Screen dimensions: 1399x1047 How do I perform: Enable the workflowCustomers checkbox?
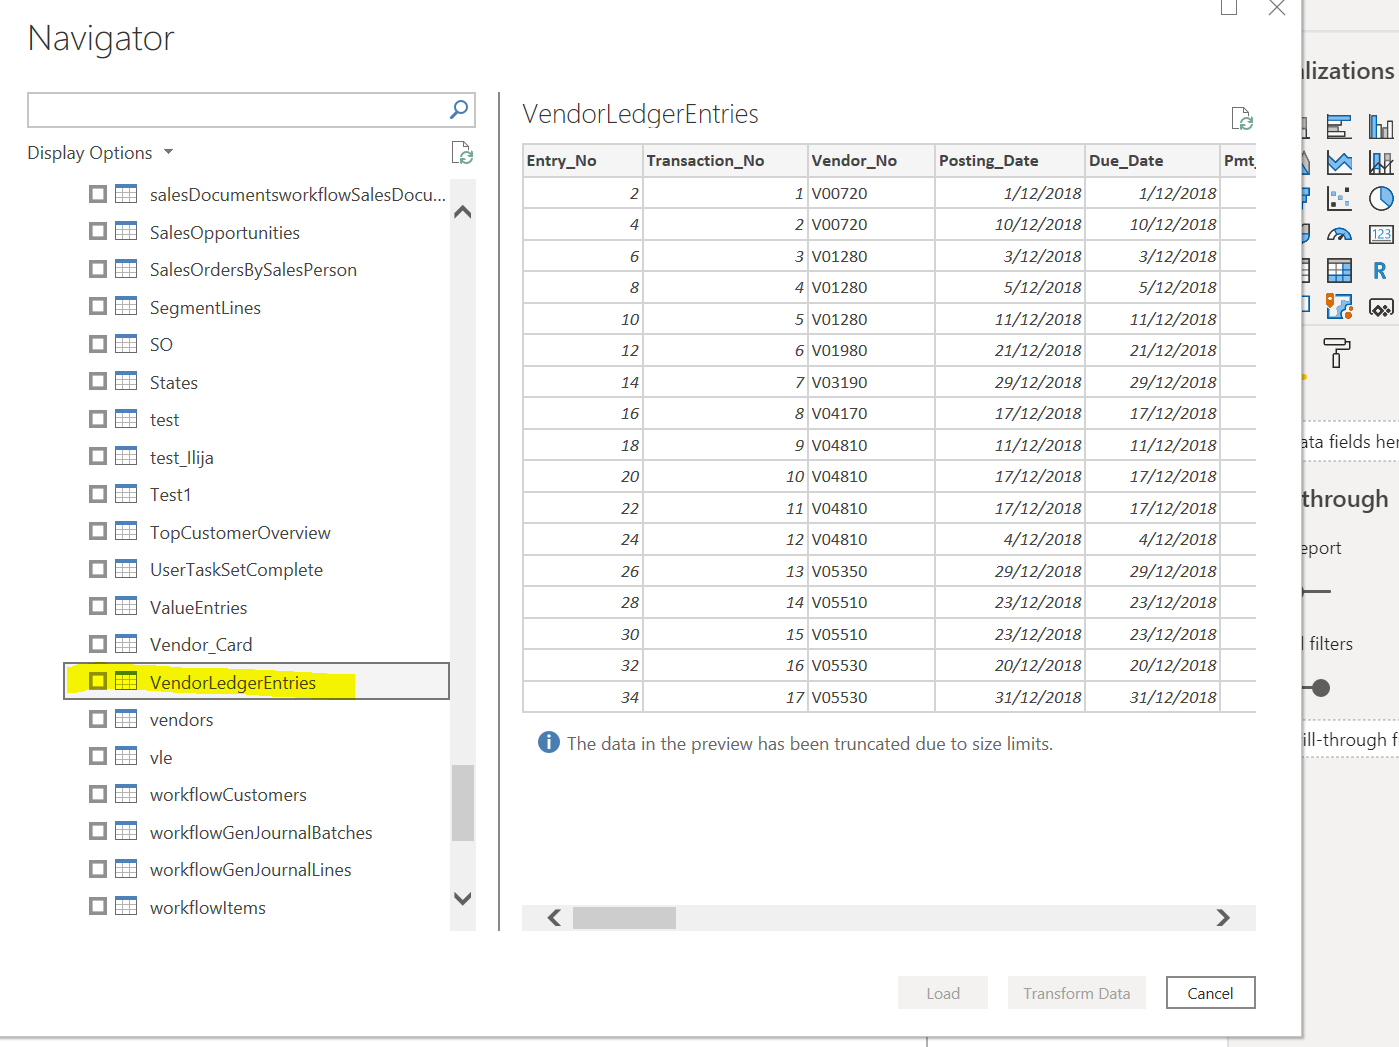click(x=97, y=794)
